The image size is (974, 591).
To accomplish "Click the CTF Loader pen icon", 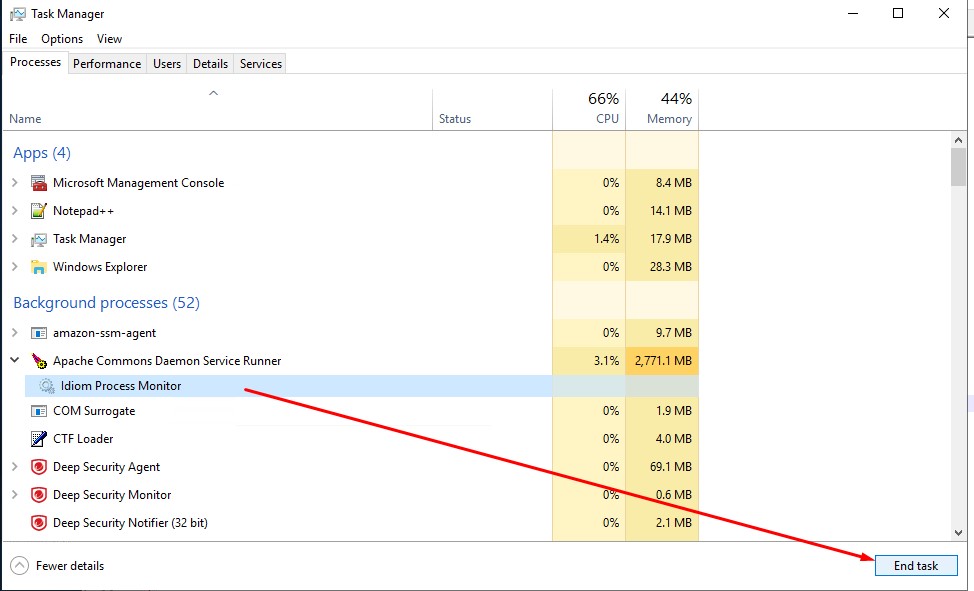I will pos(39,439).
